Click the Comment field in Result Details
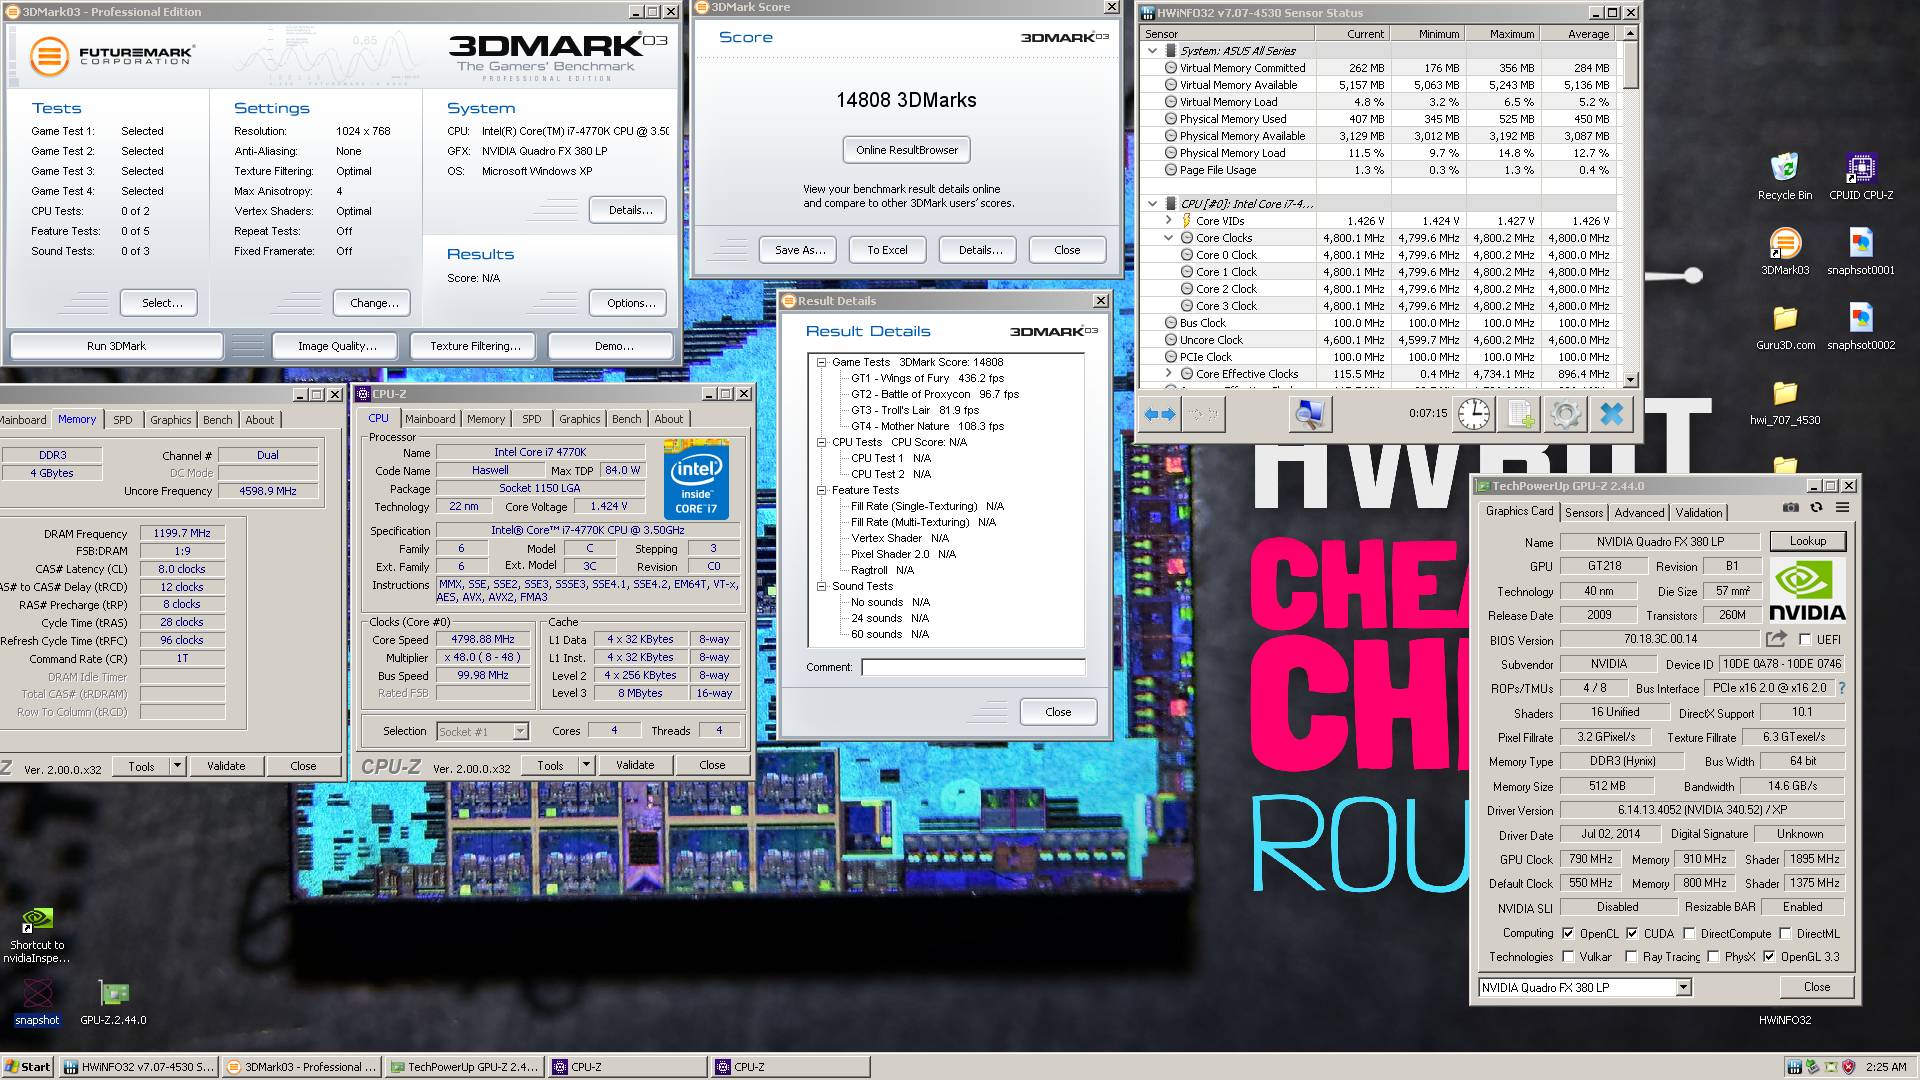This screenshot has width=1920, height=1080. click(970, 666)
